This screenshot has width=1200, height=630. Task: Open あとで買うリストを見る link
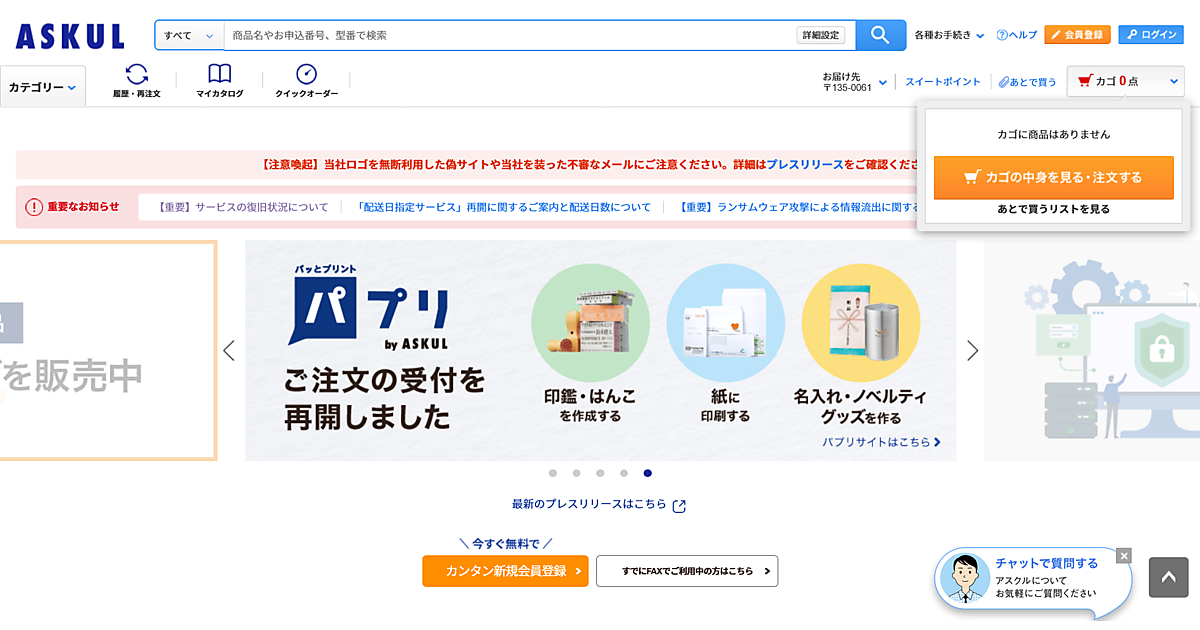pyautogui.click(x=1053, y=209)
